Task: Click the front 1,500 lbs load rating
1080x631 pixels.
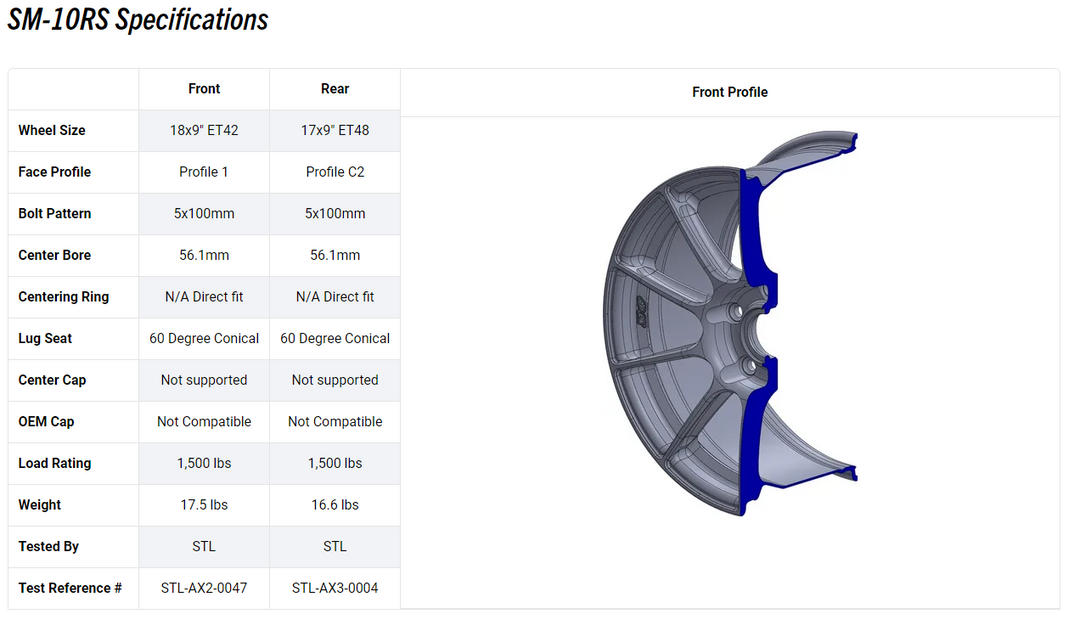Action: click(x=204, y=463)
